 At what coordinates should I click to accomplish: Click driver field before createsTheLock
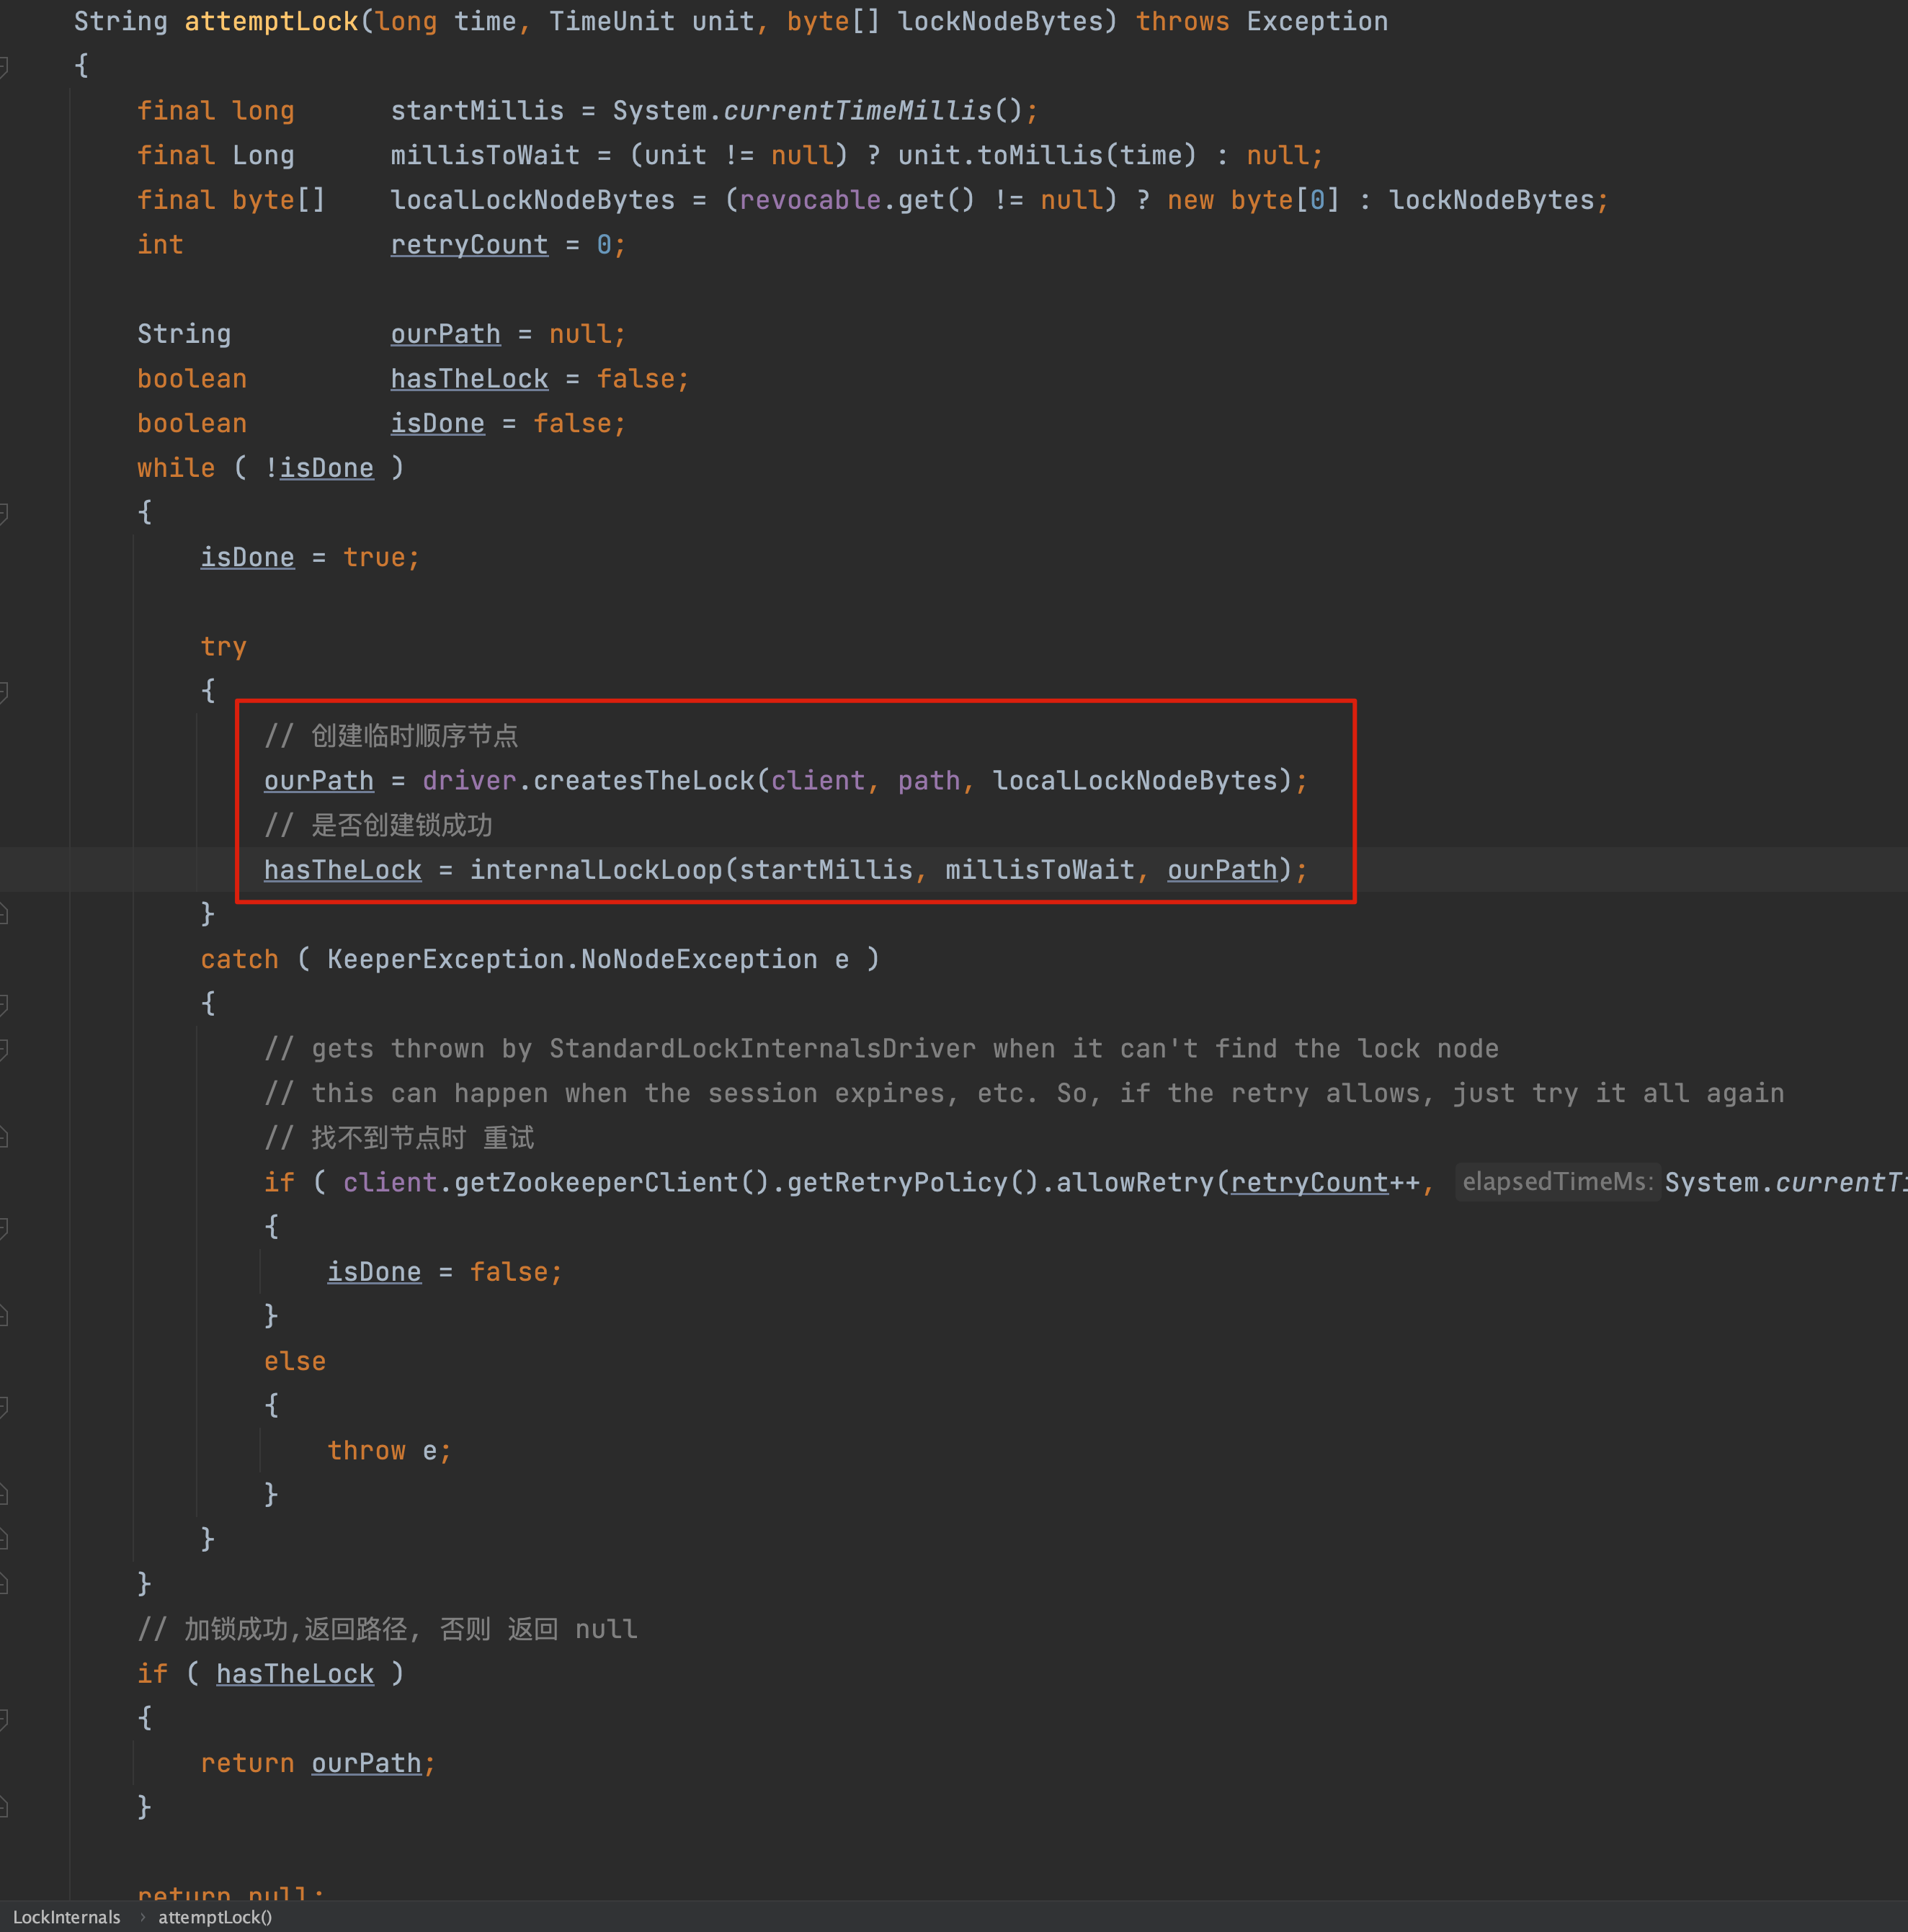coord(469,780)
